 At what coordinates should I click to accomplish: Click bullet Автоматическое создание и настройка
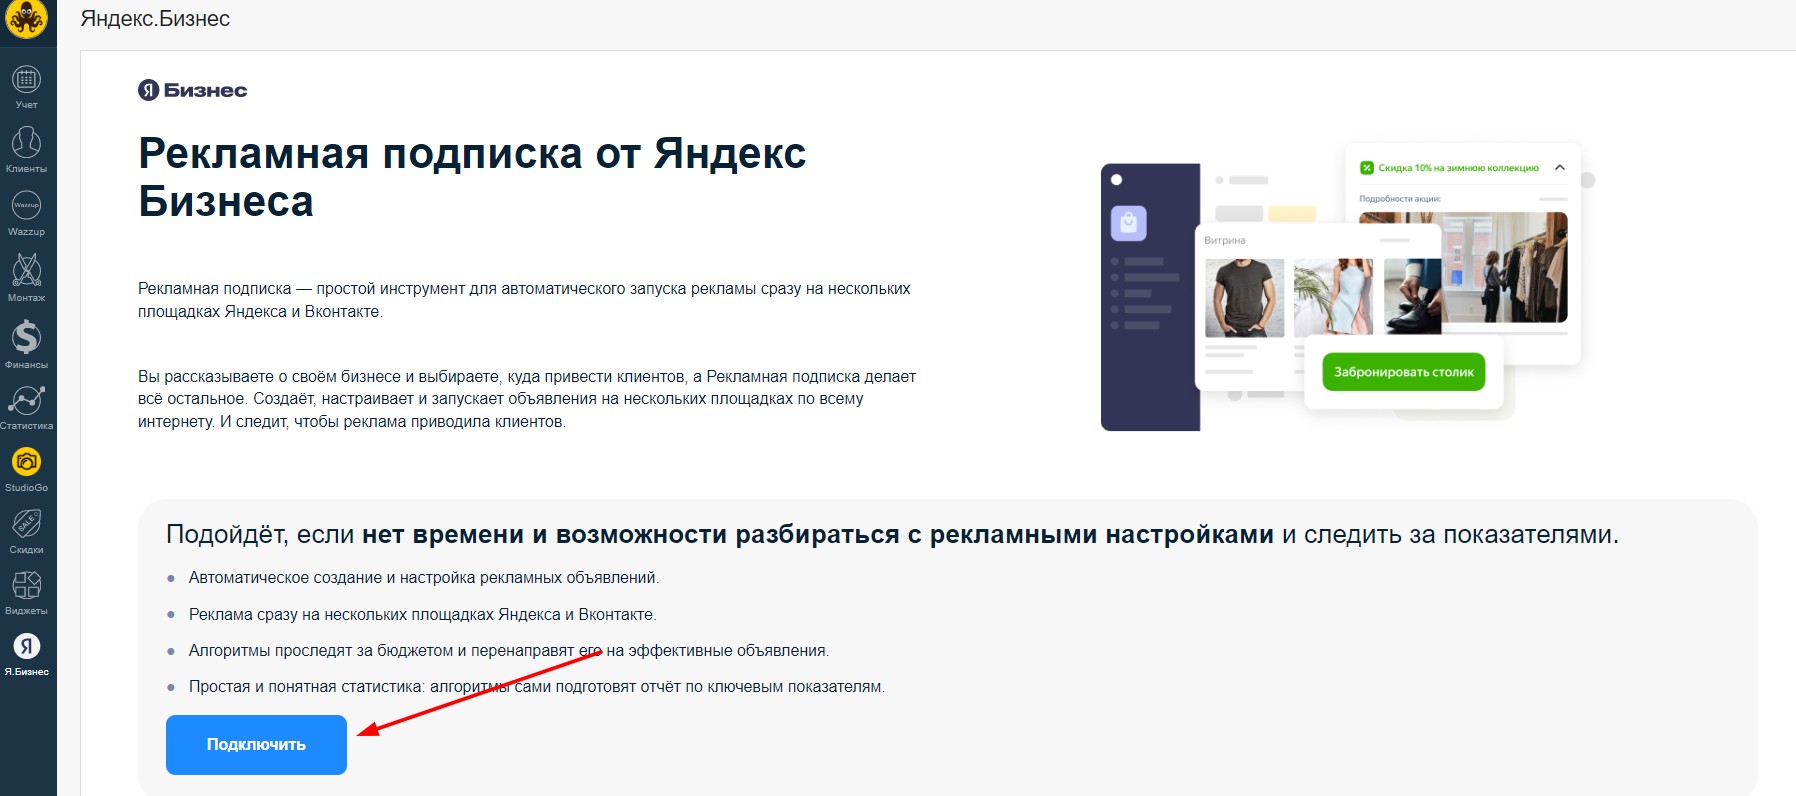click(424, 578)
